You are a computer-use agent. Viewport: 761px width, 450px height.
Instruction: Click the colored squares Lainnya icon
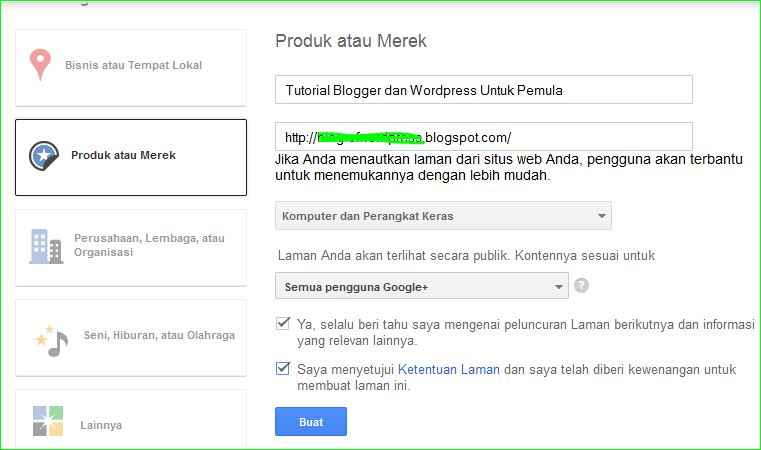click(x=48, y=421)
